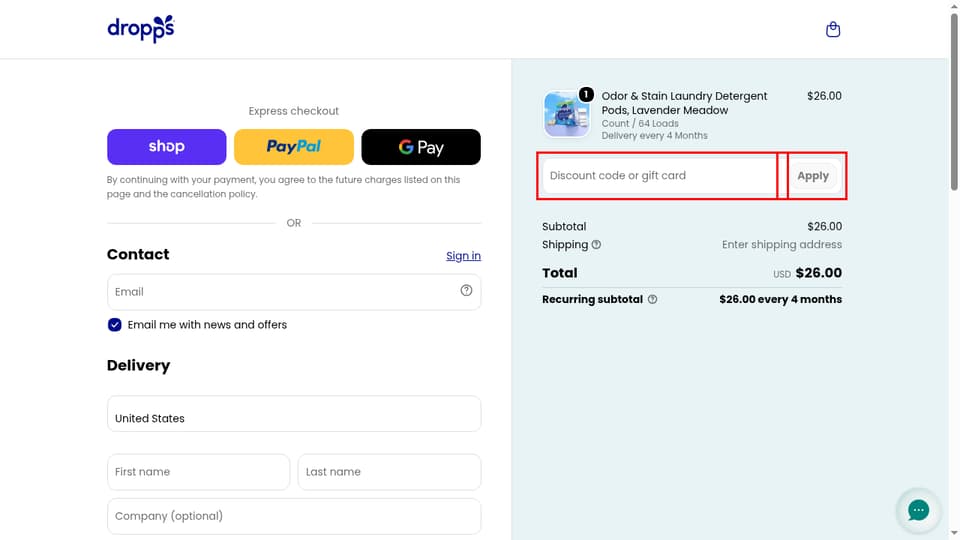Viewport: 960px width, 540px height.
Task: Focus the Company (optional) field
Action: (x=294, y=516)
